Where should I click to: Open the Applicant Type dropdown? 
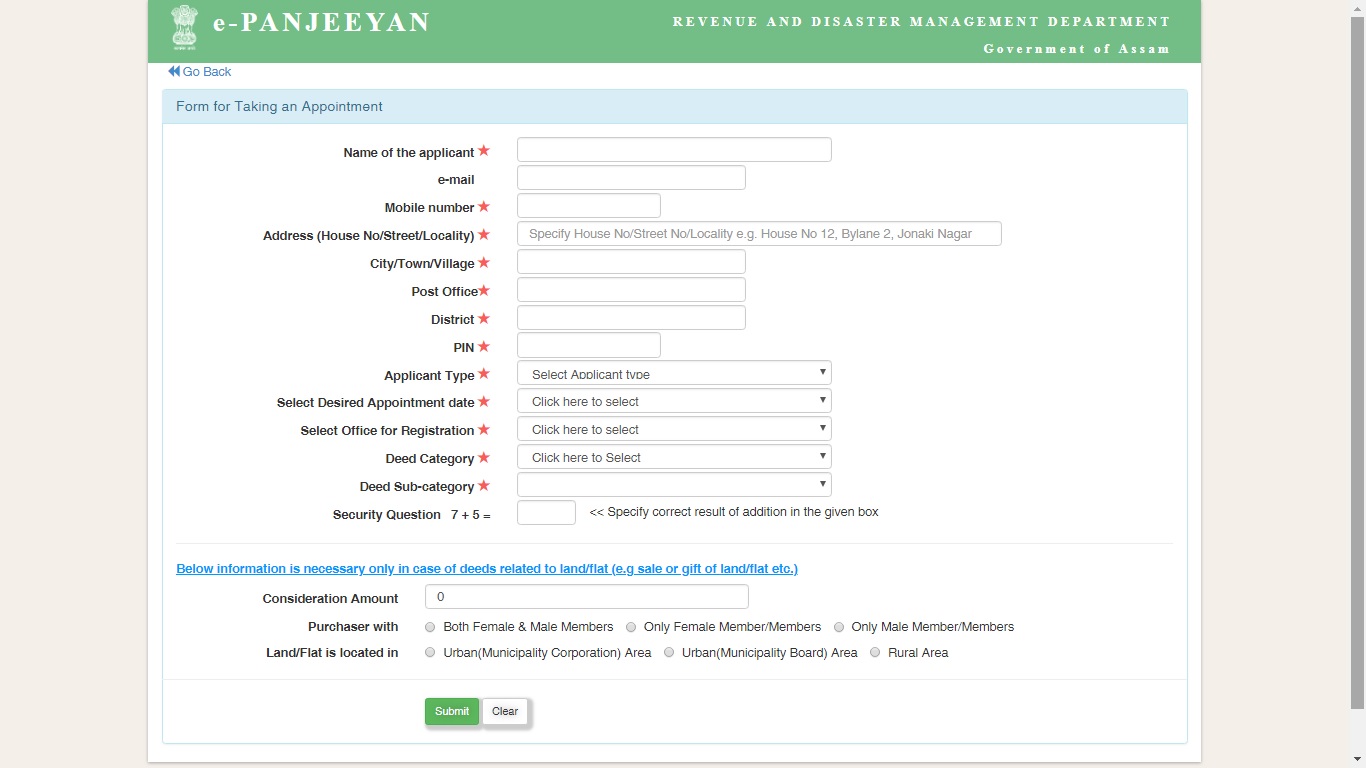673,372
